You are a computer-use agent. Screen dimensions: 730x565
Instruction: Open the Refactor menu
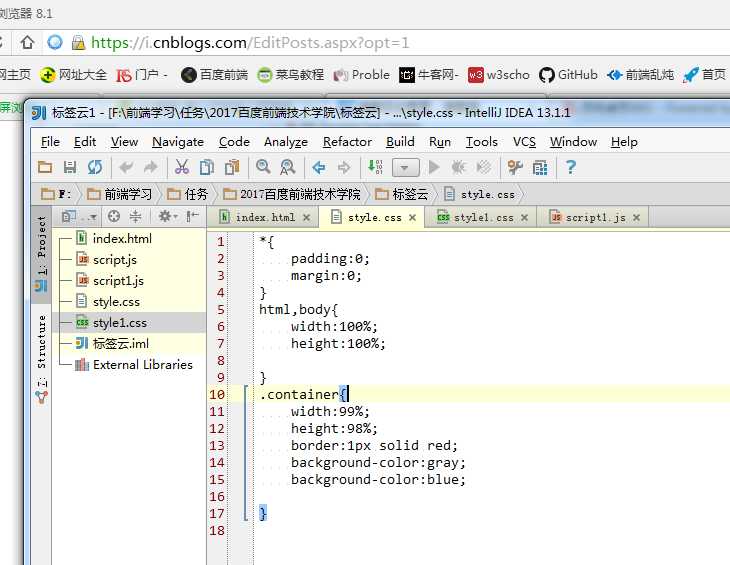(x=347, y=142)
